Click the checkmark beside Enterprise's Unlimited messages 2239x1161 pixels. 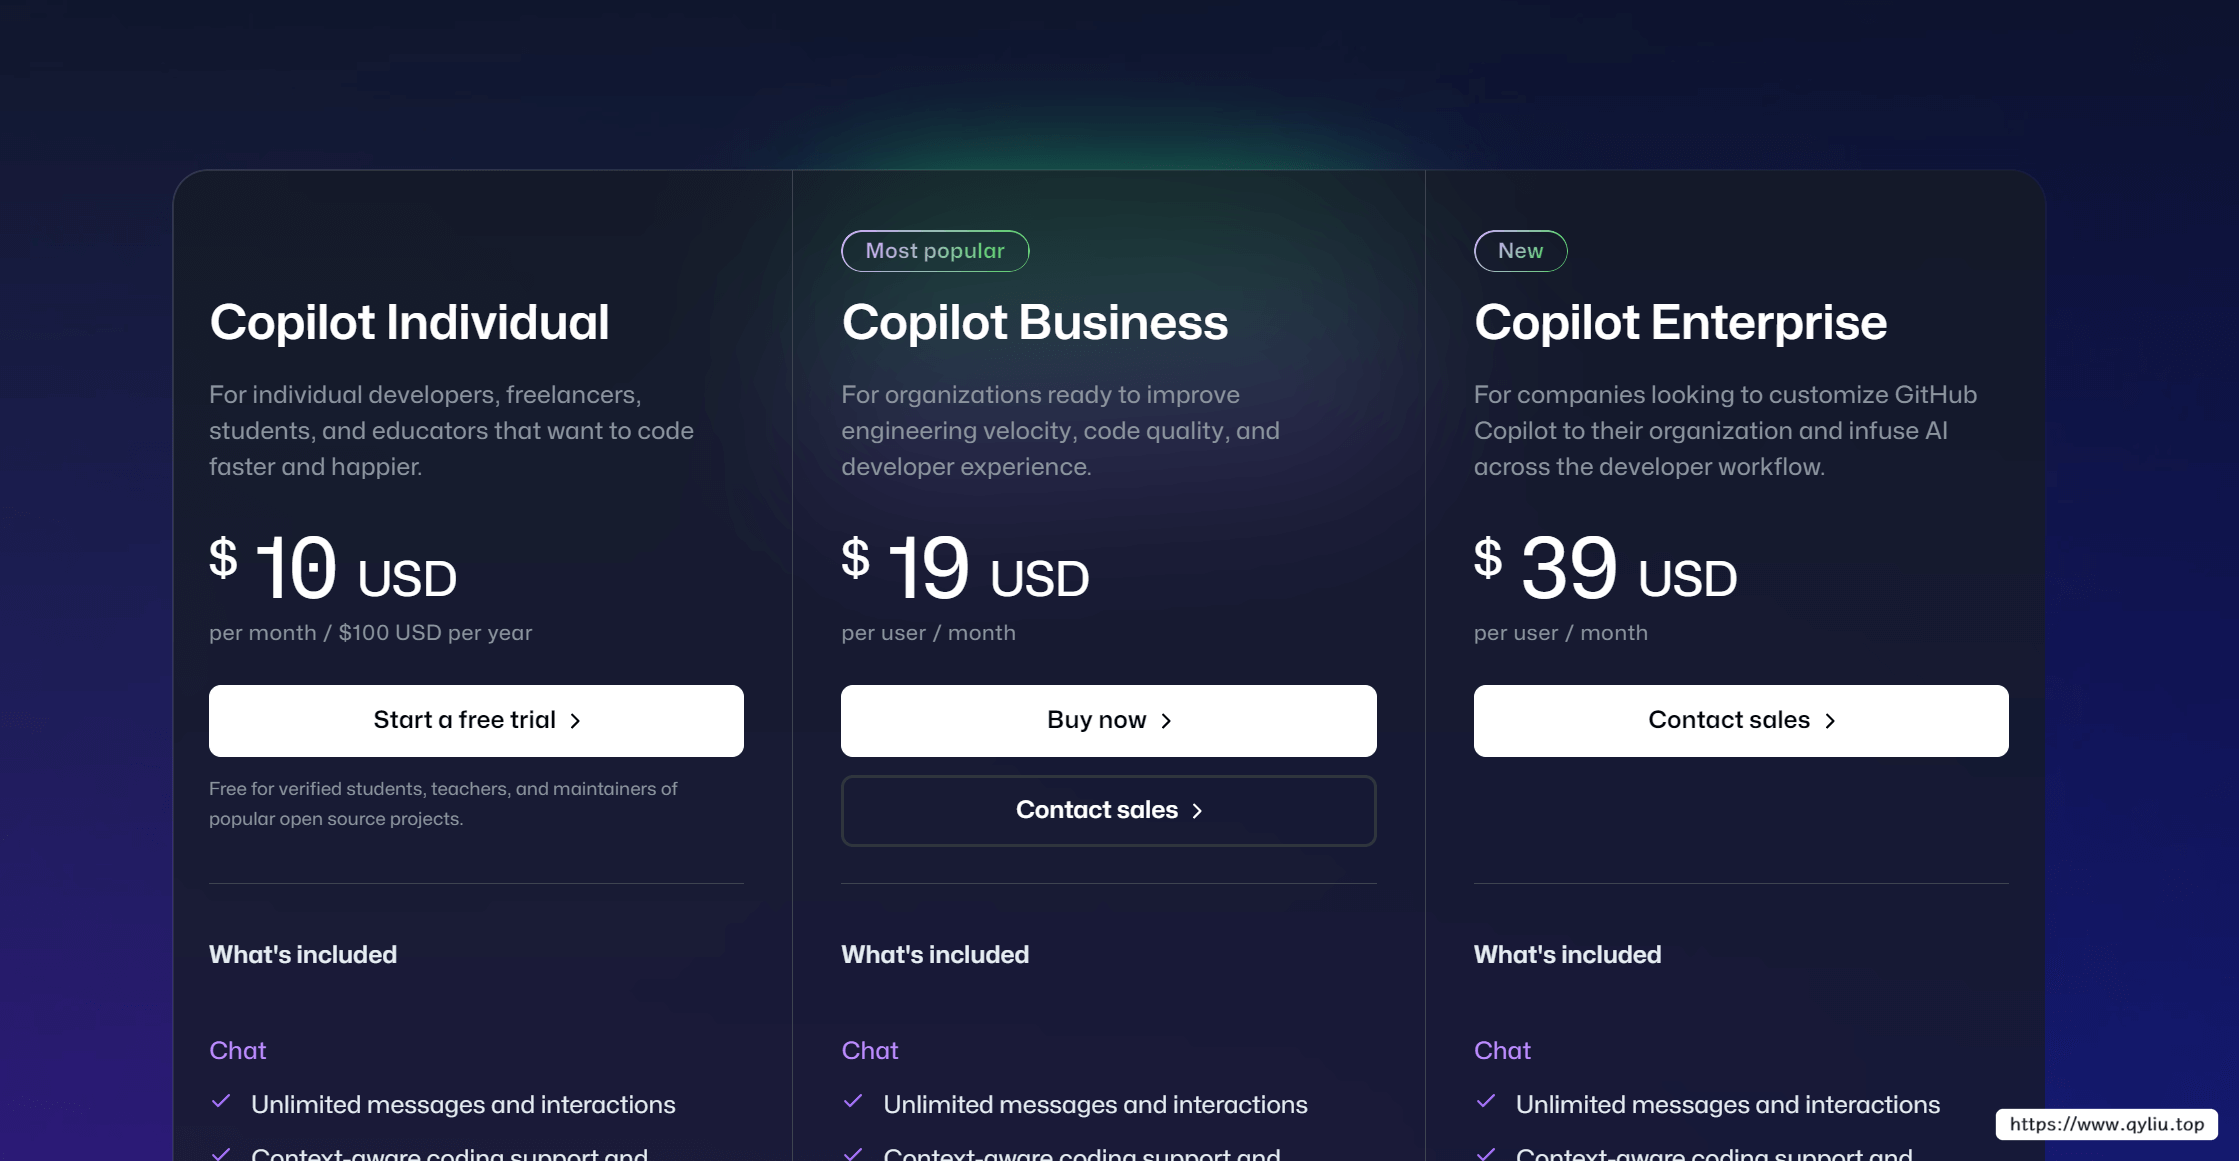(1486, 1102)
